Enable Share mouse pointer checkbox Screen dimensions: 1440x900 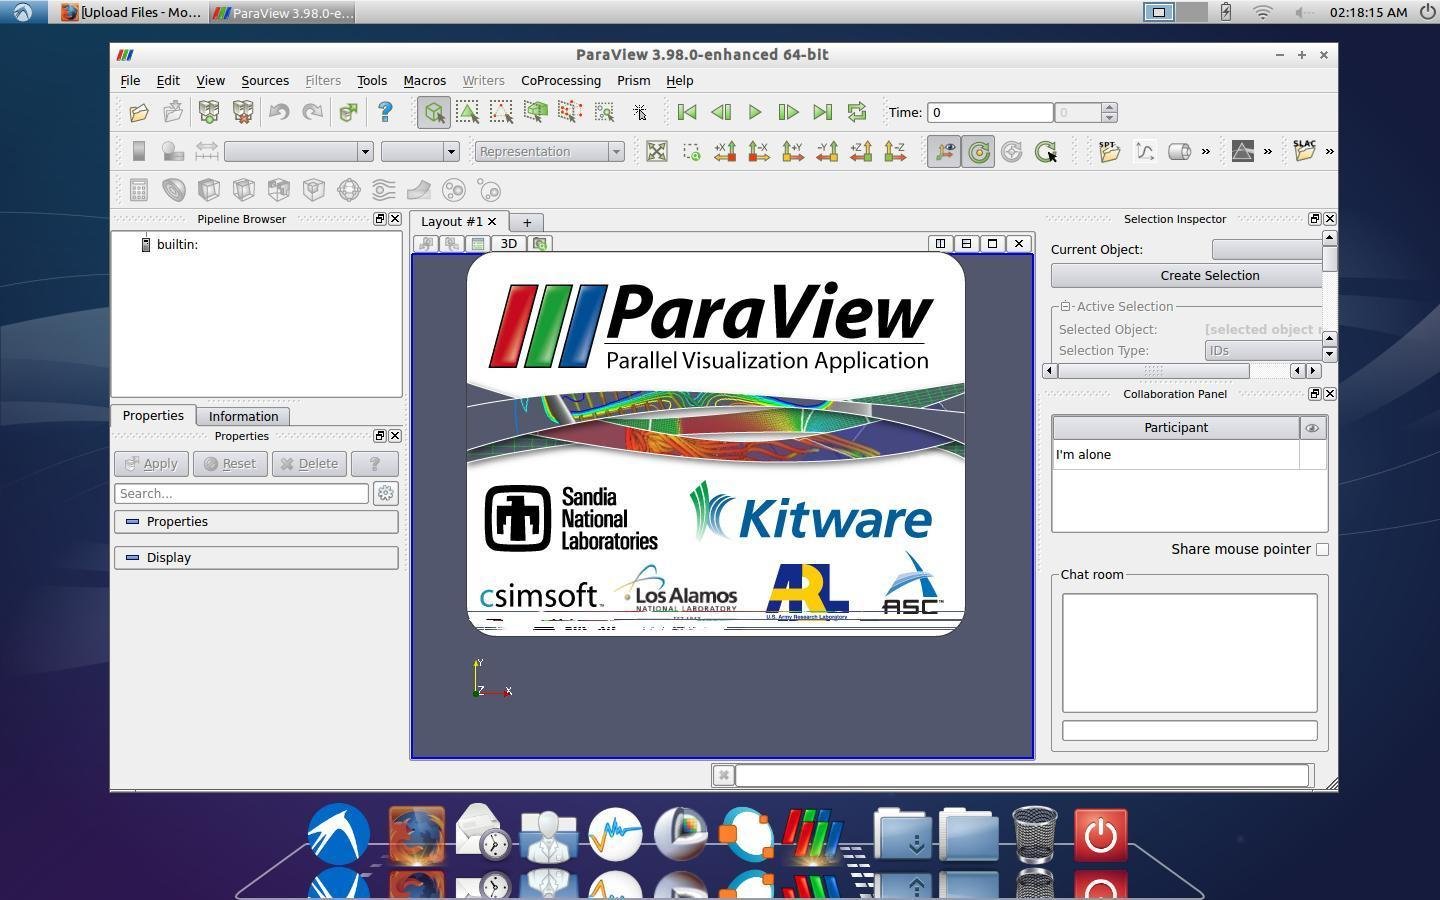(1323, 549)
